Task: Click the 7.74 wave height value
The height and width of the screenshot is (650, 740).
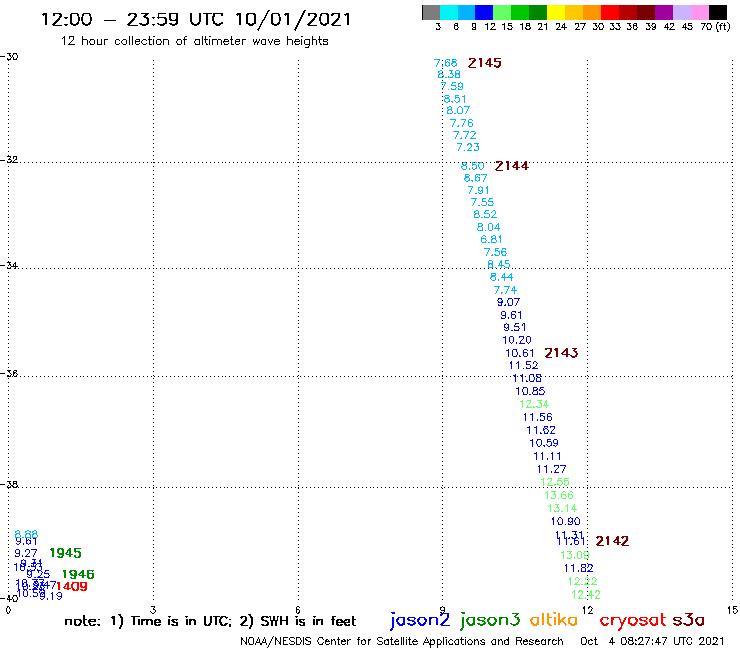Action: [505, 290]
